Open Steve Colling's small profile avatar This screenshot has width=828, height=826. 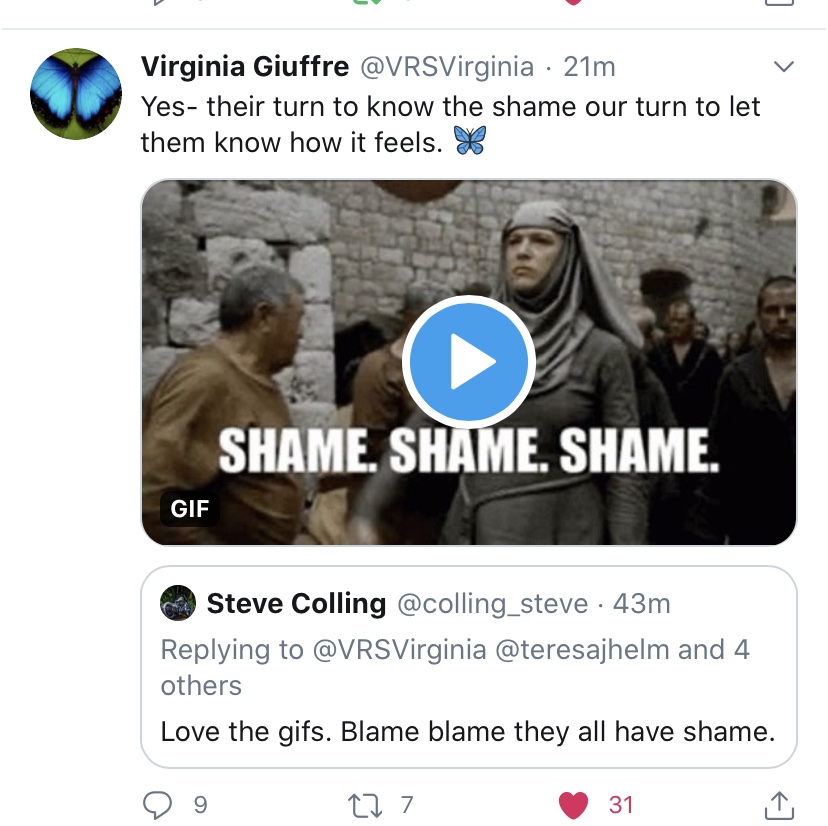click(x=178, y=604)
